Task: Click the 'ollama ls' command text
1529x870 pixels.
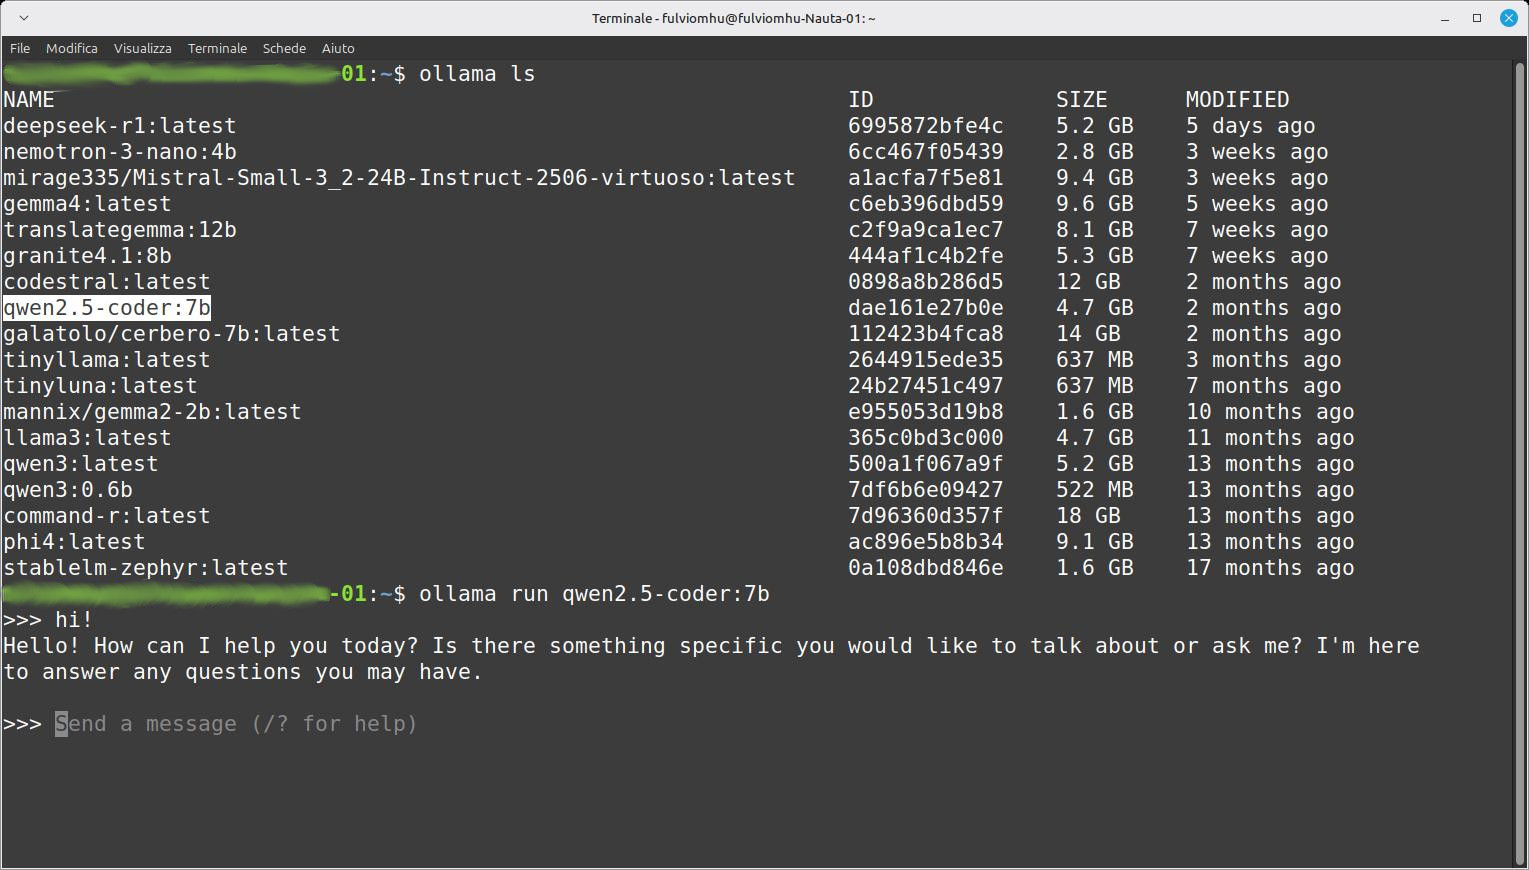Action: (x=477, y=74)
